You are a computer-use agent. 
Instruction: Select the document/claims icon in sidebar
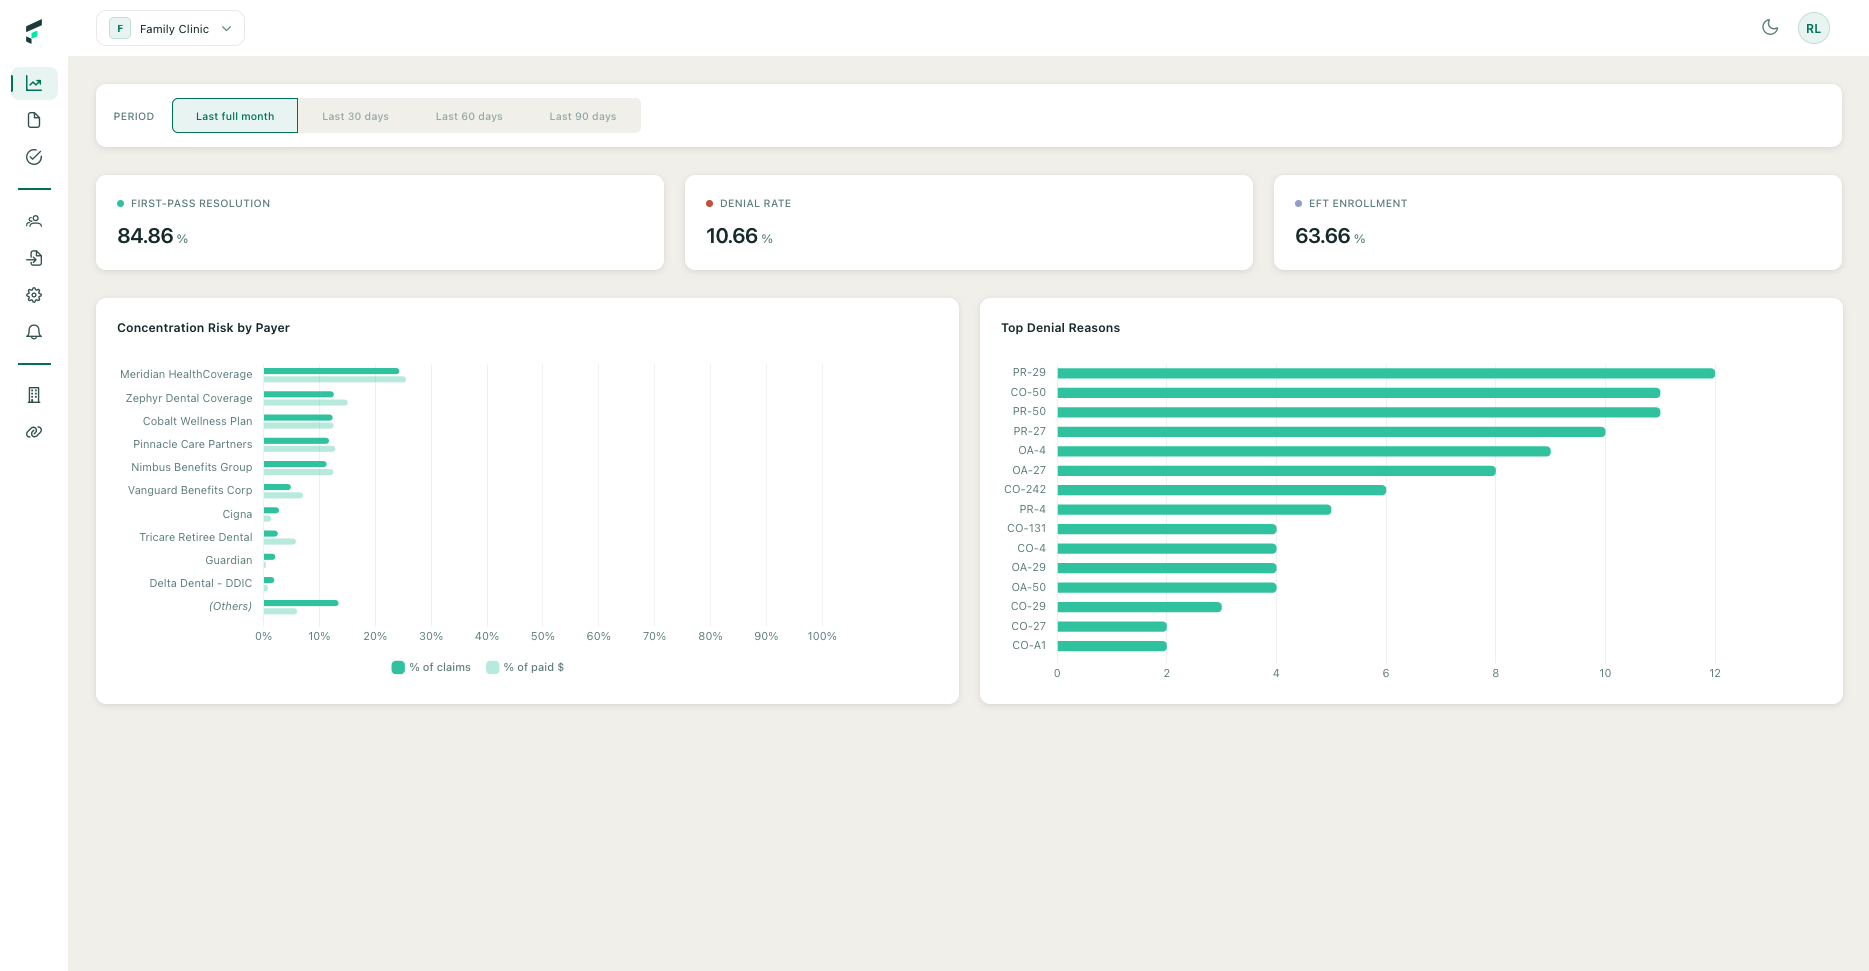pyautogui.click(x=33, y=119)
